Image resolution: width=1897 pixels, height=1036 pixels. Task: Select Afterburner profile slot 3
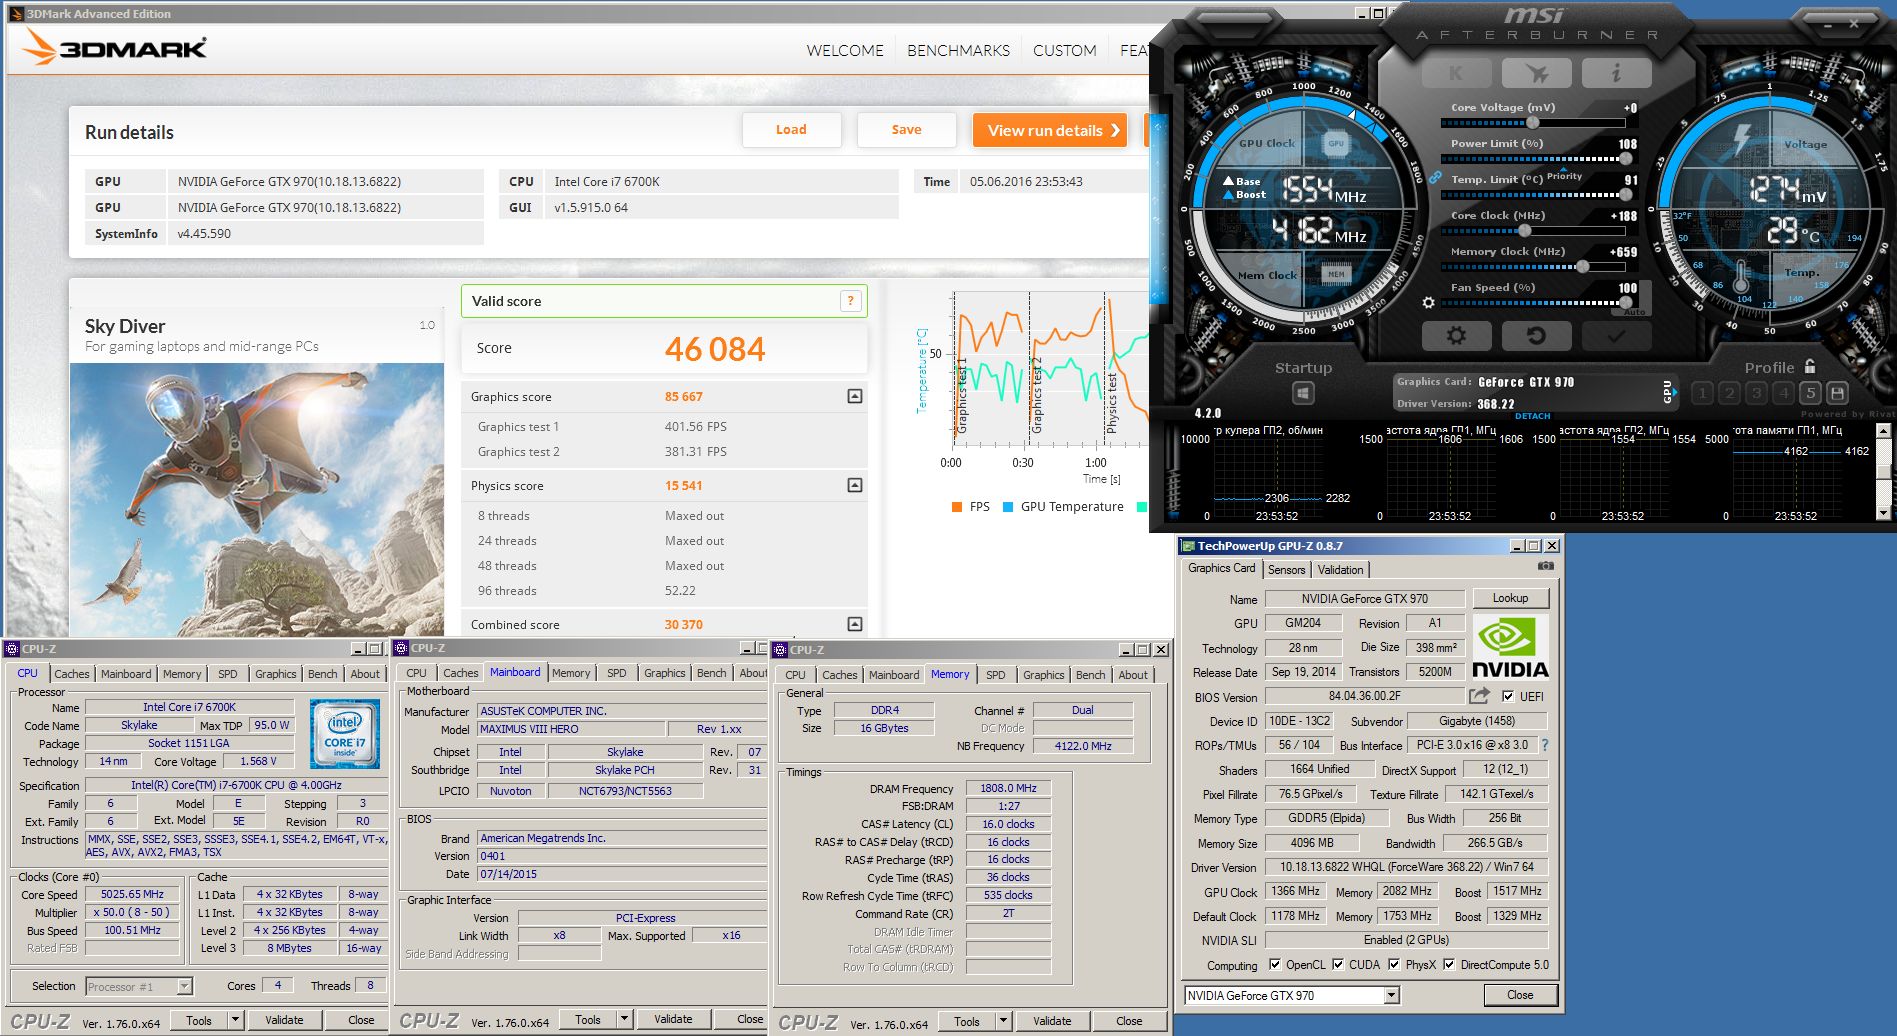(x=1756, y=393)
